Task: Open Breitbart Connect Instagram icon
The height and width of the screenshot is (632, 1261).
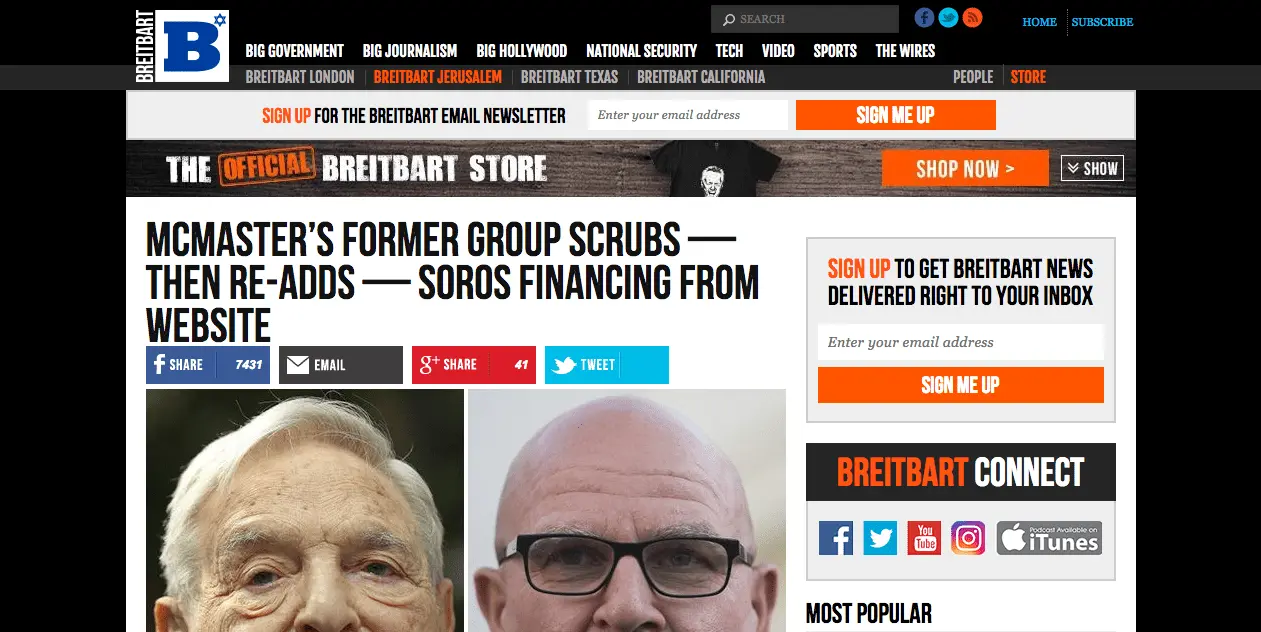Action: point(968,538)
